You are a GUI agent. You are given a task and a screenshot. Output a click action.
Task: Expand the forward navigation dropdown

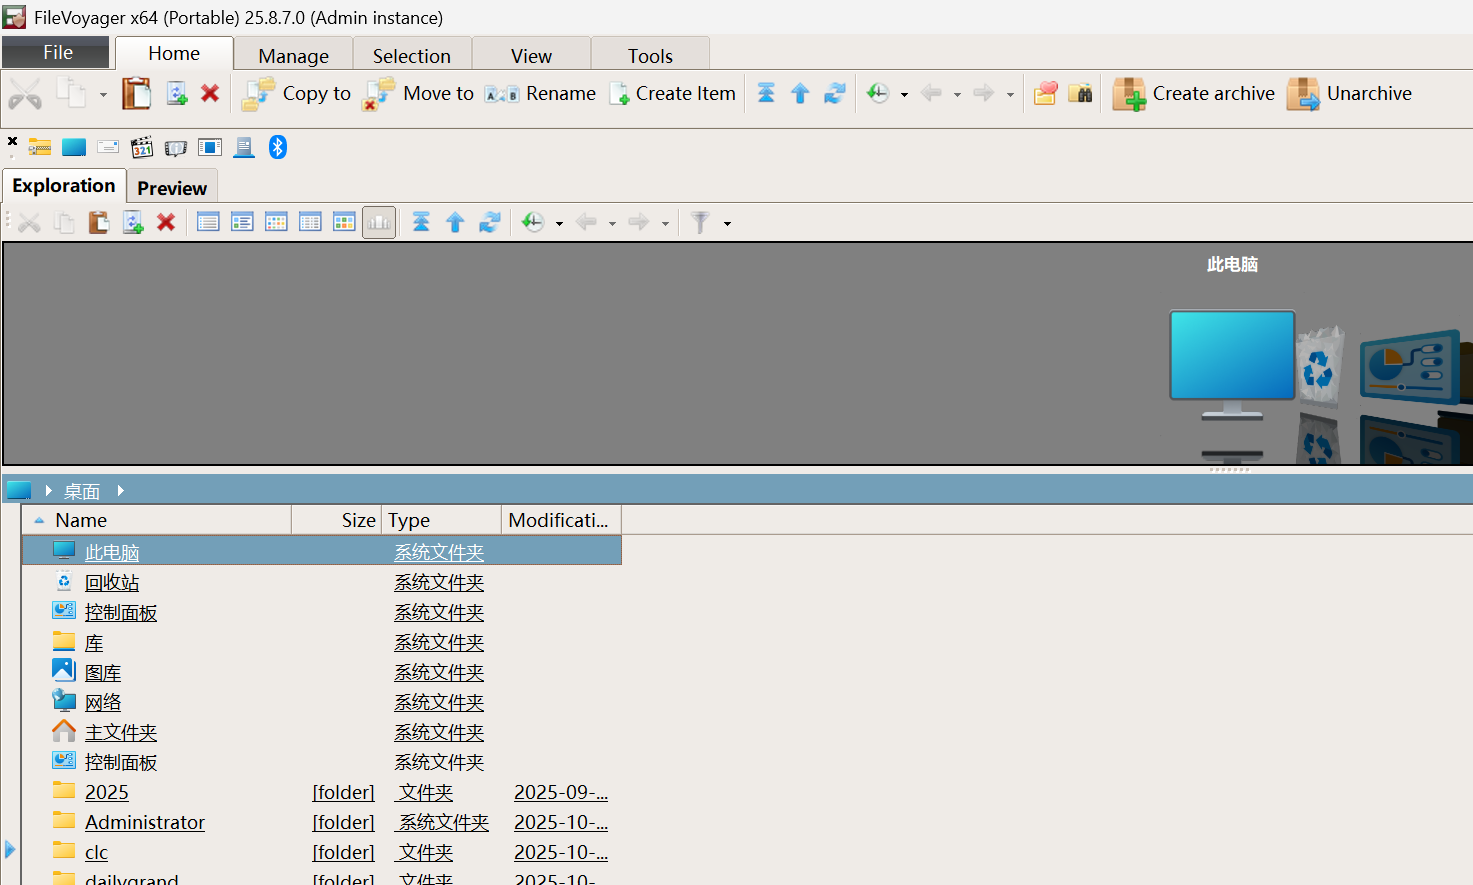click(664, 223)
